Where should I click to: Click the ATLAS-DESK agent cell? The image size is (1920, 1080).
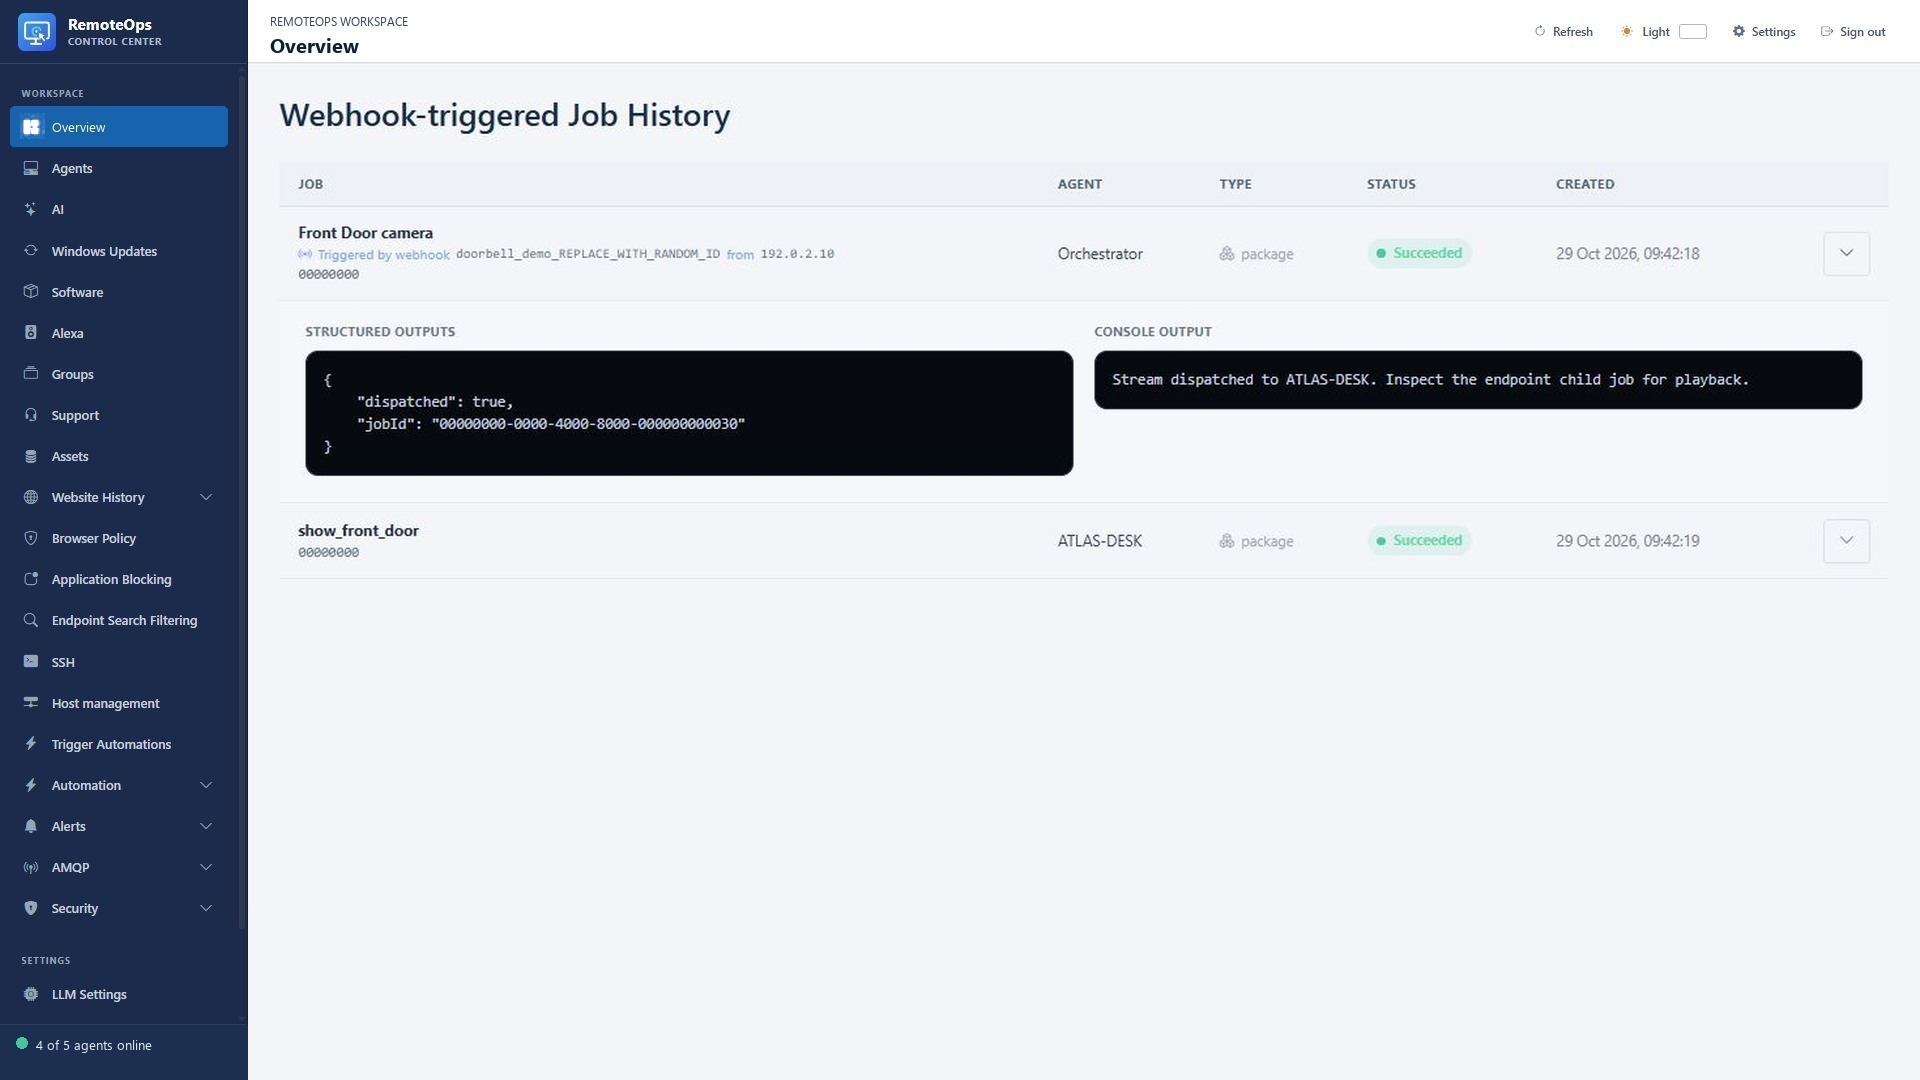[1100, 541]
